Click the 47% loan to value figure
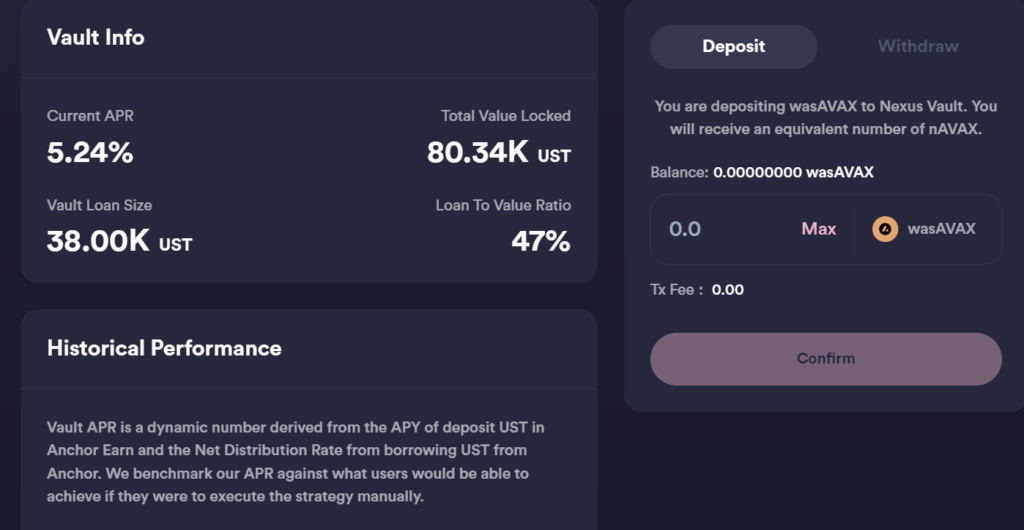This screenshot has height=530, width=1024. point(540,241)
